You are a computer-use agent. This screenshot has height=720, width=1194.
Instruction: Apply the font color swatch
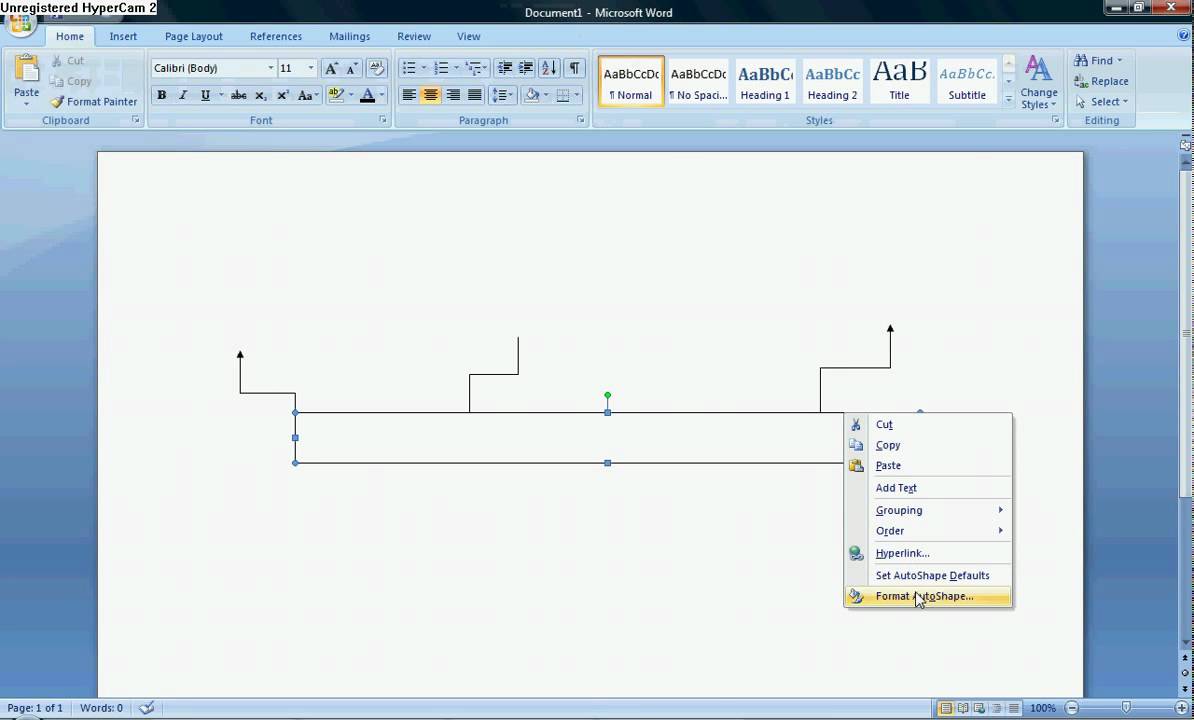pos(367,95)
